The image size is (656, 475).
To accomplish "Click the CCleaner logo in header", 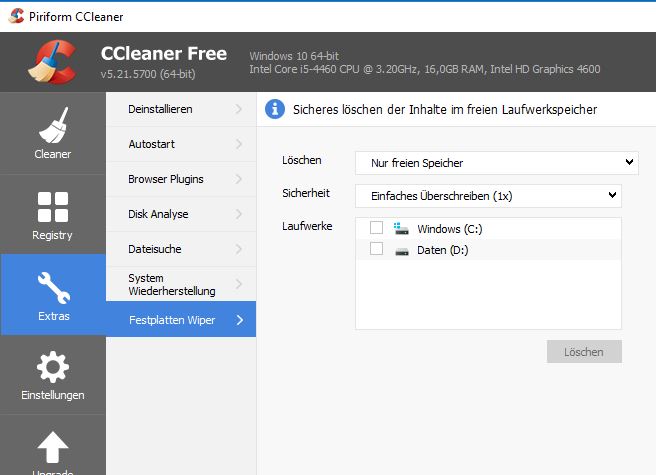I will click(53, 62).
